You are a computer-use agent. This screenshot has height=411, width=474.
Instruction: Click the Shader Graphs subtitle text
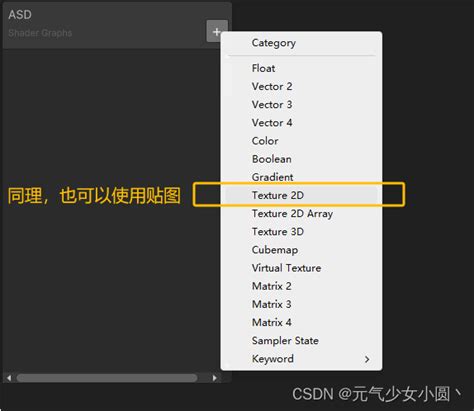(x=40, y=33)
